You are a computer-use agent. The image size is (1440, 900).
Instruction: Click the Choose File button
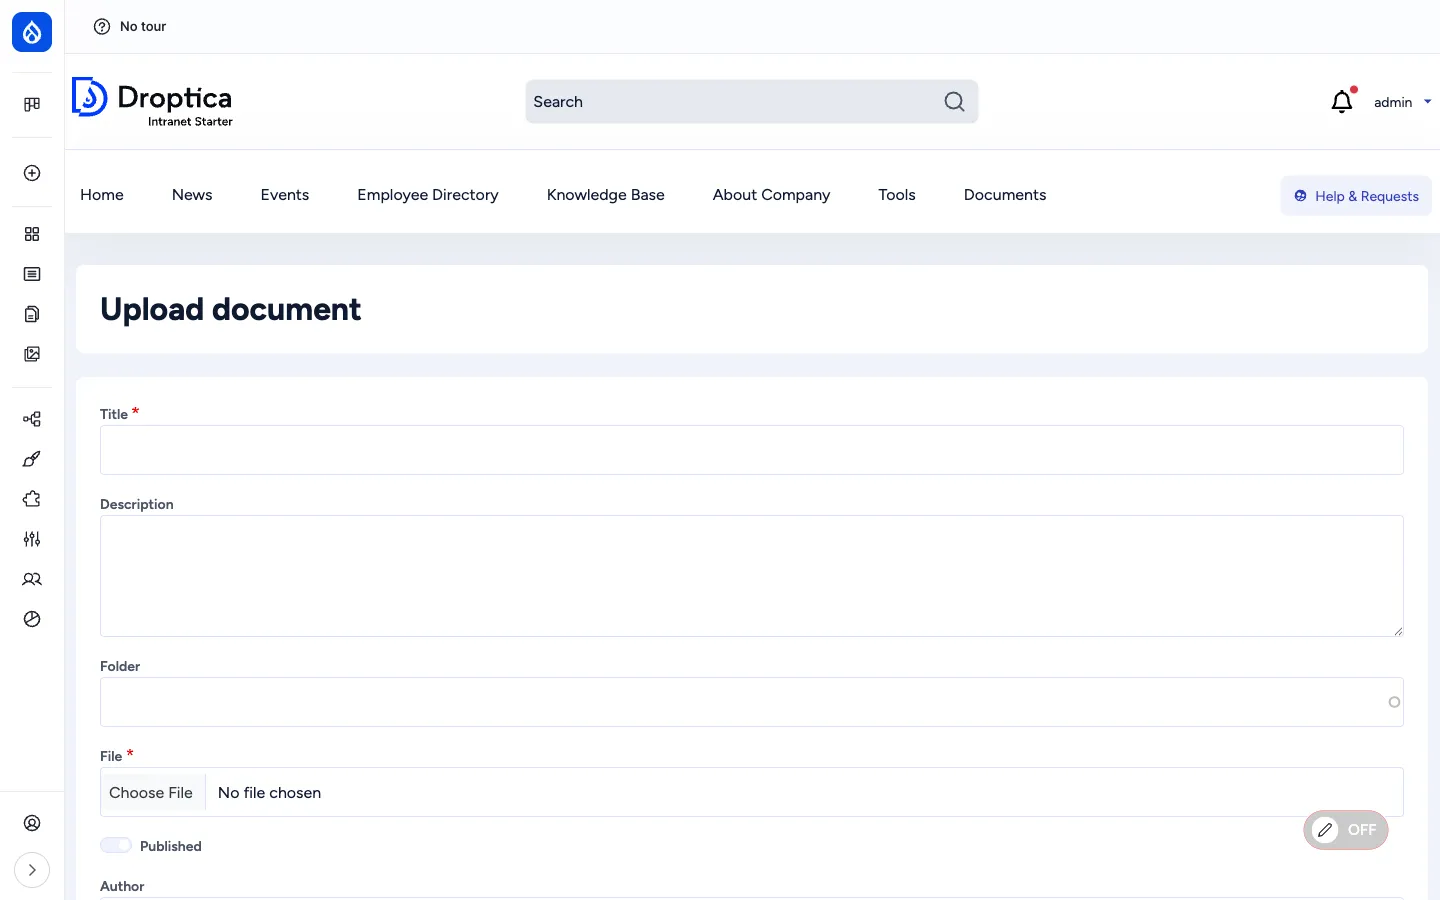point(151,793)
